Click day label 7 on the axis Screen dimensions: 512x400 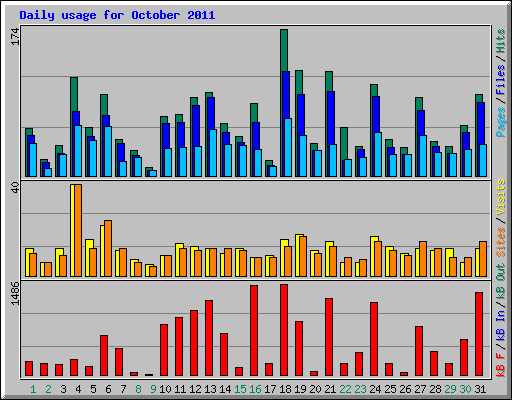(123, 389)
